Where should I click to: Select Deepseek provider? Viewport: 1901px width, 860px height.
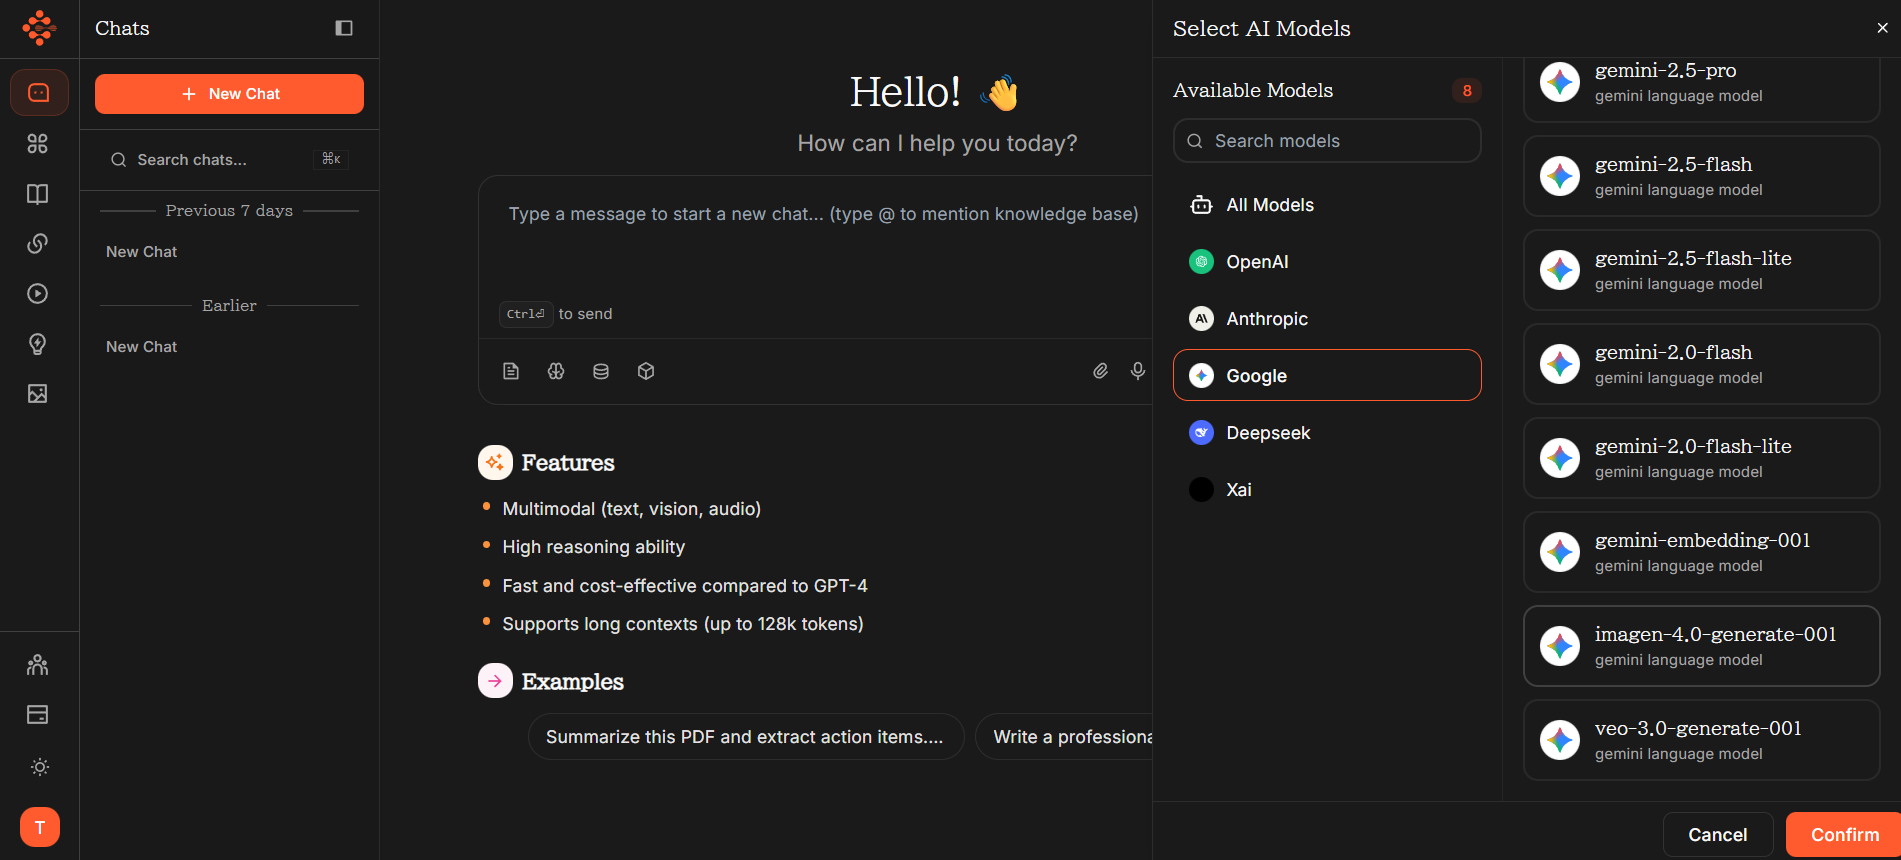(1327, 433)
